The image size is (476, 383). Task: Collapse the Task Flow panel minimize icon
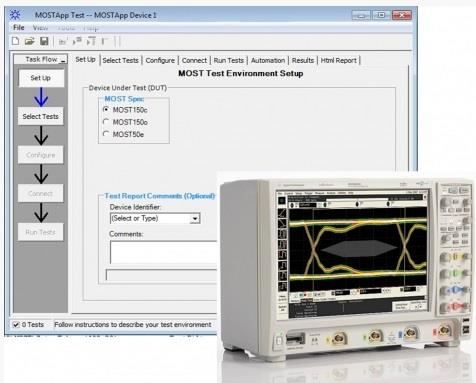(63, 60)
